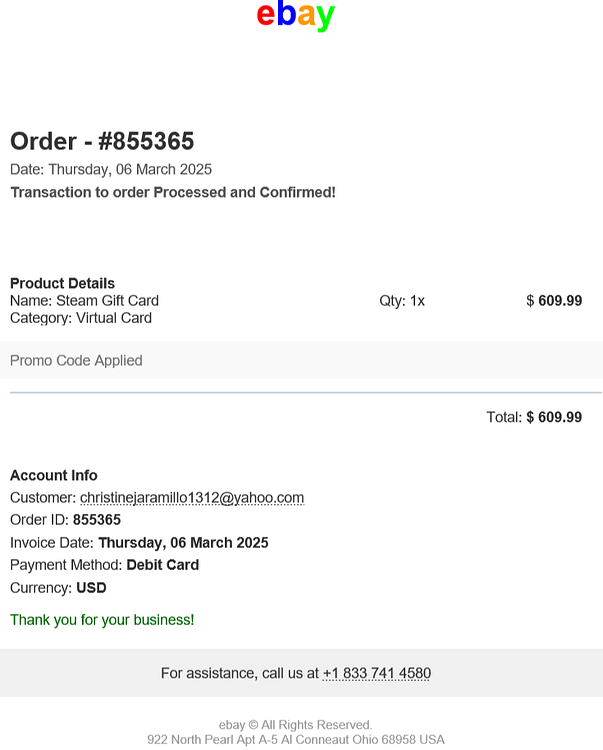
Task: Click the Order #855365 heading
Action: coord(102,141)
